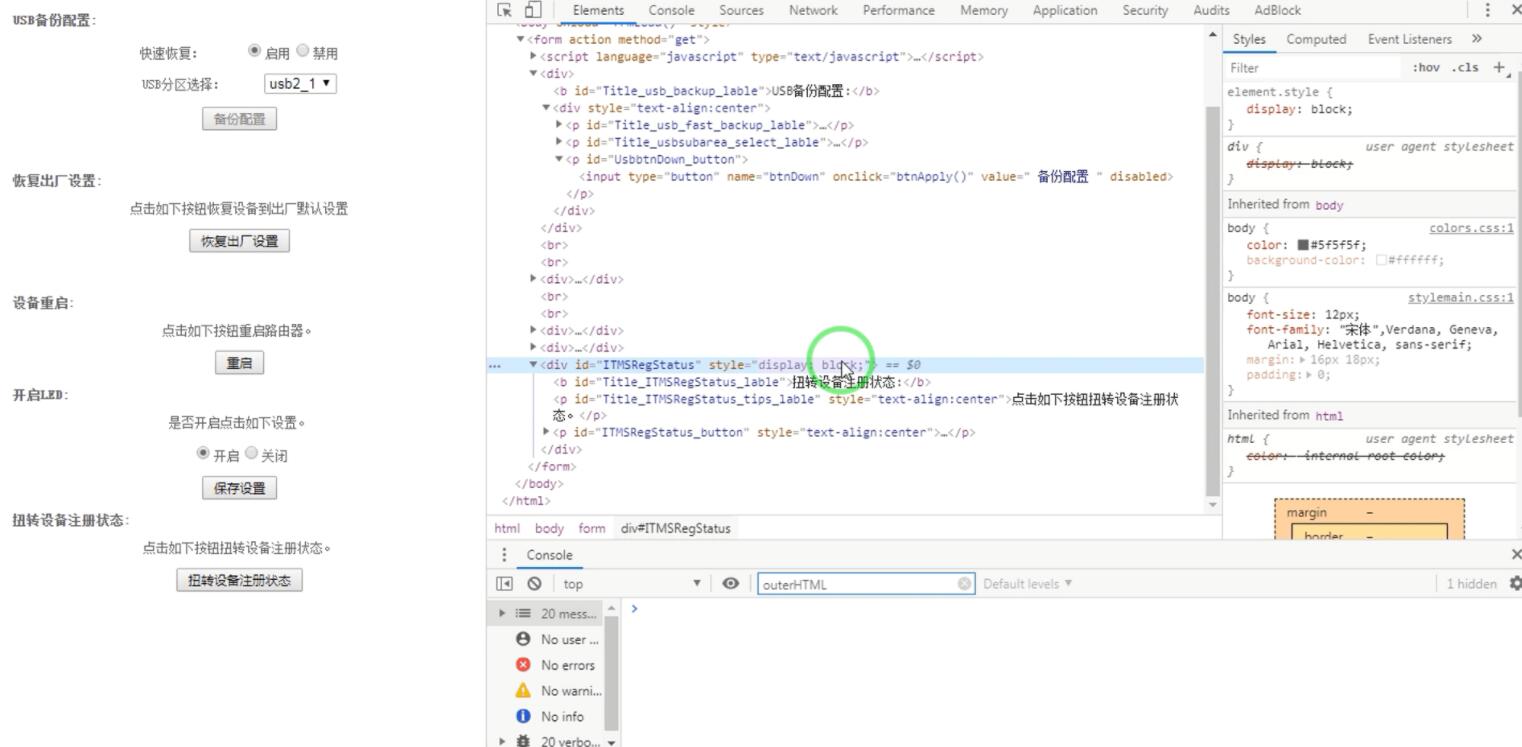
Task: Click the 保存设置 button
Action: click(x=240, y=488)
